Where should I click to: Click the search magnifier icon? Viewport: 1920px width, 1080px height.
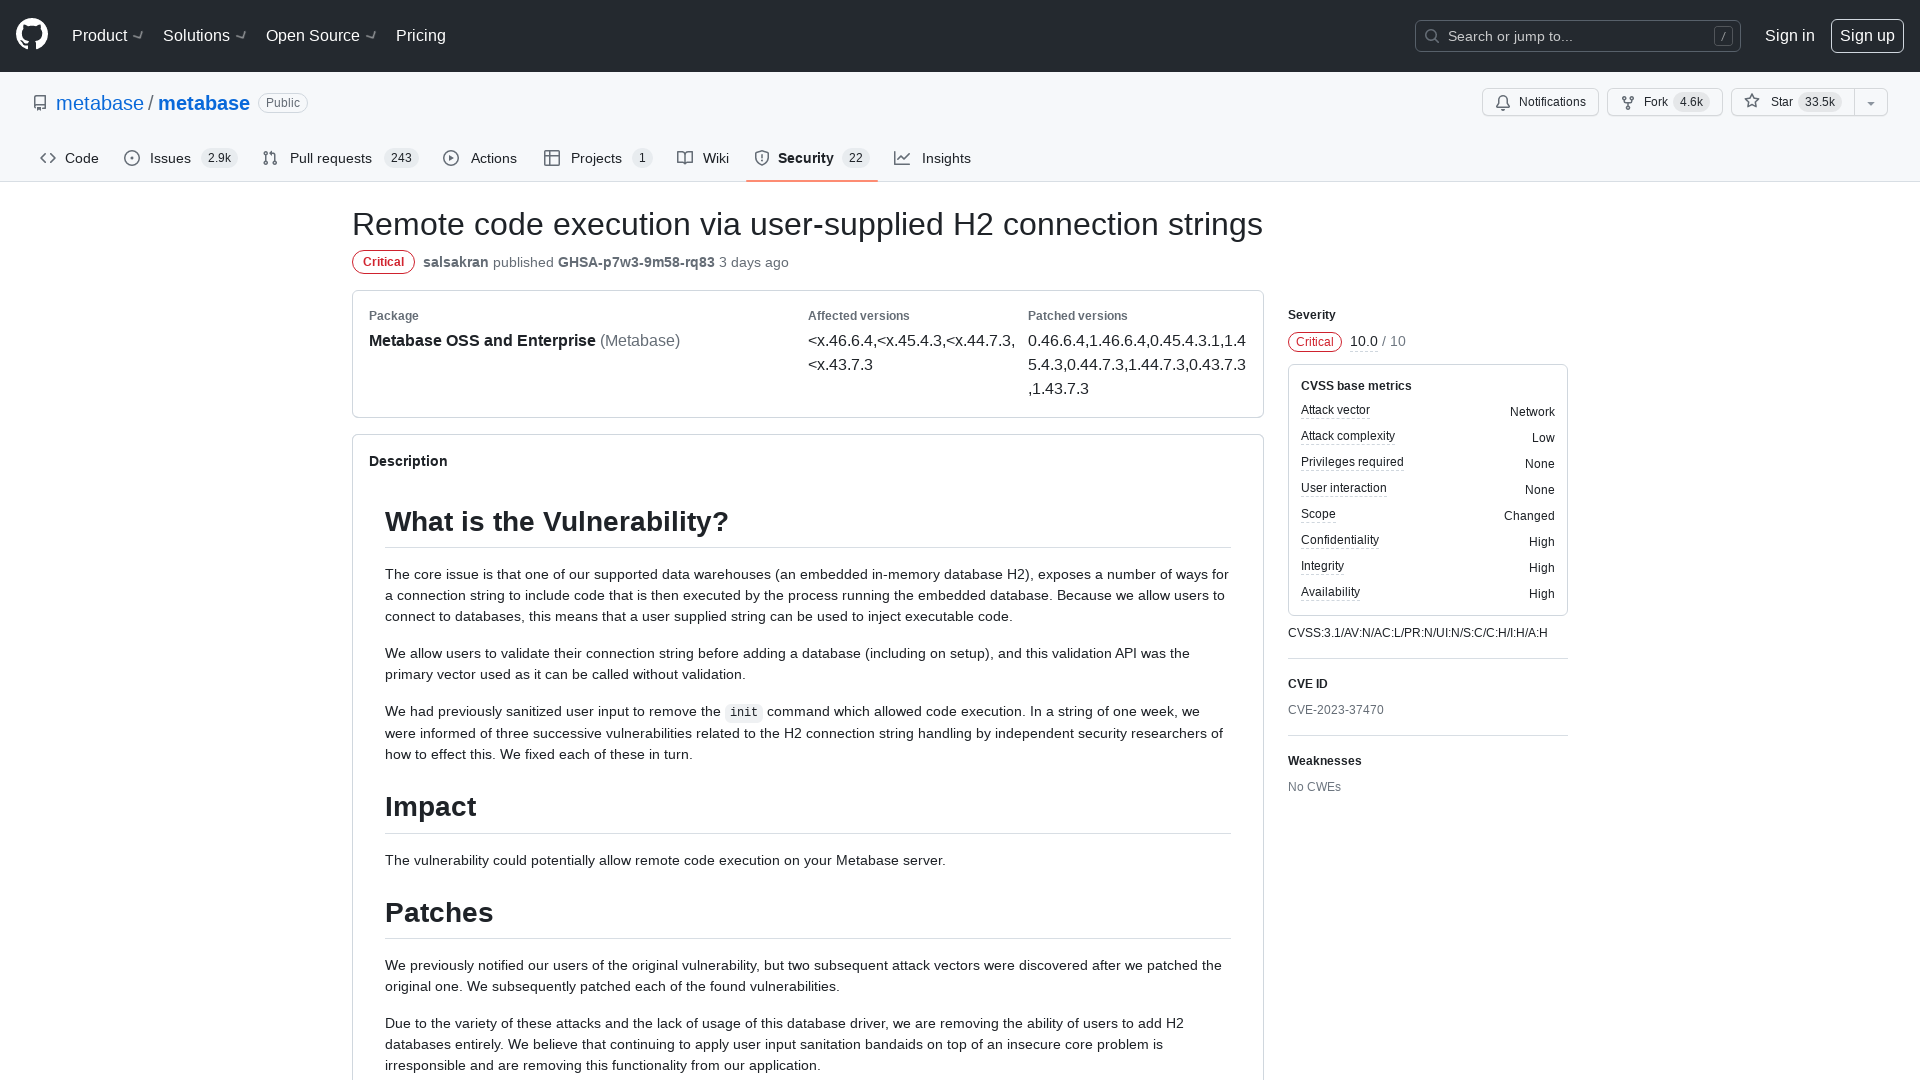click(x=1432, y=36)
